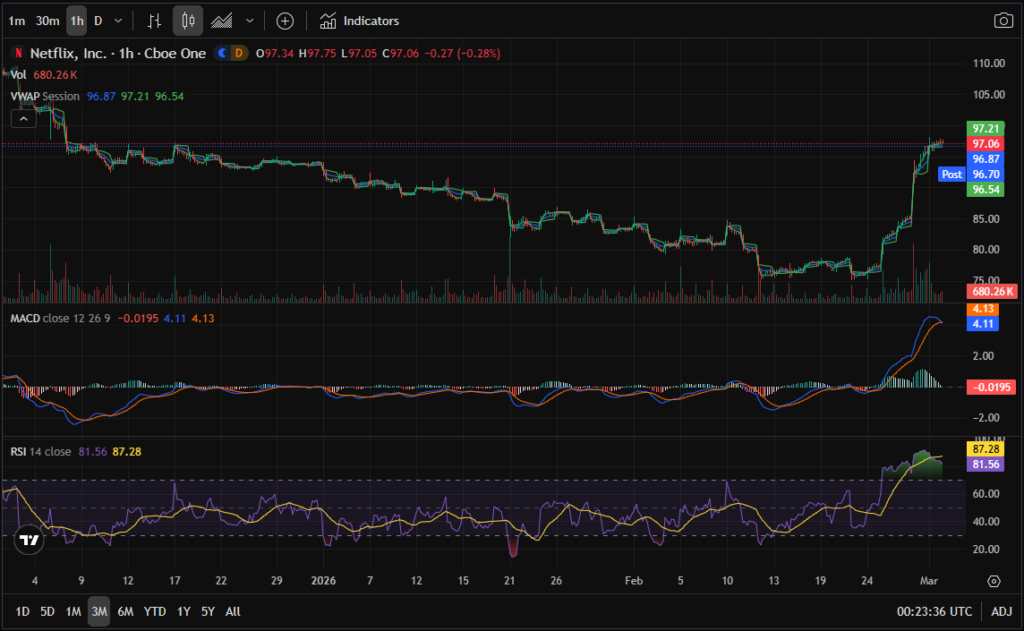Viewport: 1024px width, 631px height.
Task: Toggle ADJ adjusted data setting
Action: pos(1001,611)
